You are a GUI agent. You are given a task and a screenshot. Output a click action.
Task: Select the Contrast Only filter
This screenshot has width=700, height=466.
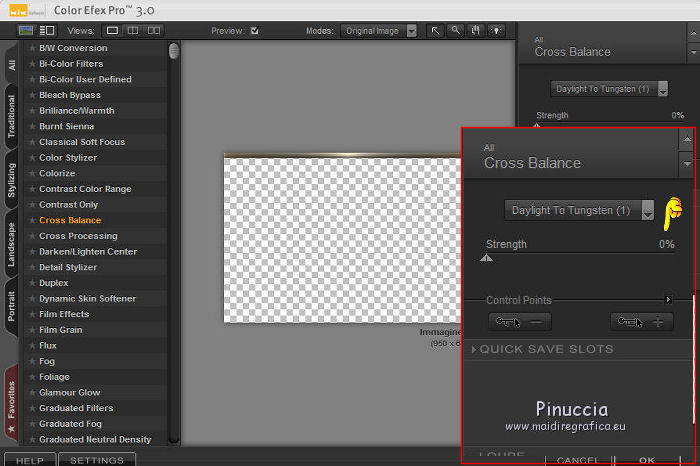tap(68, 204)
